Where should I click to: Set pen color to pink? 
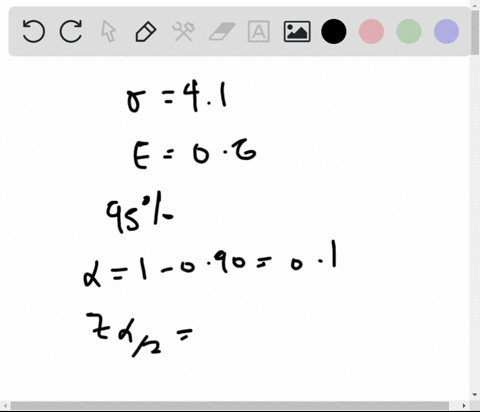(371, 31)
